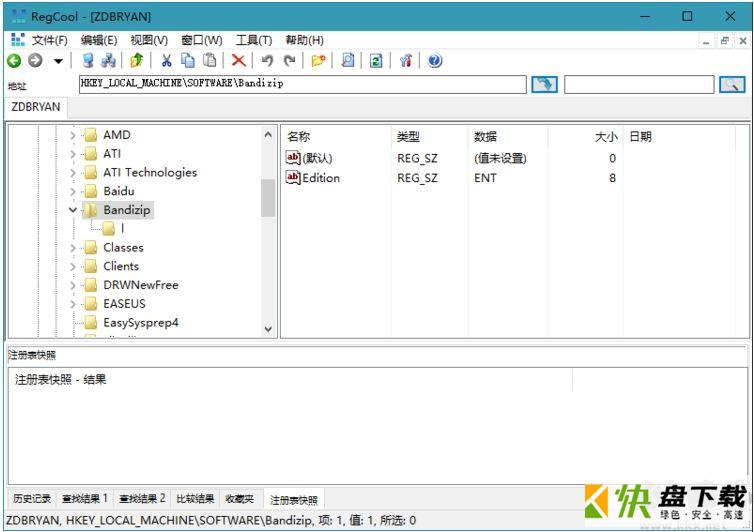Click the favorites folder star icon
This screenshot has height=532, width=754.
coord(318,61)
